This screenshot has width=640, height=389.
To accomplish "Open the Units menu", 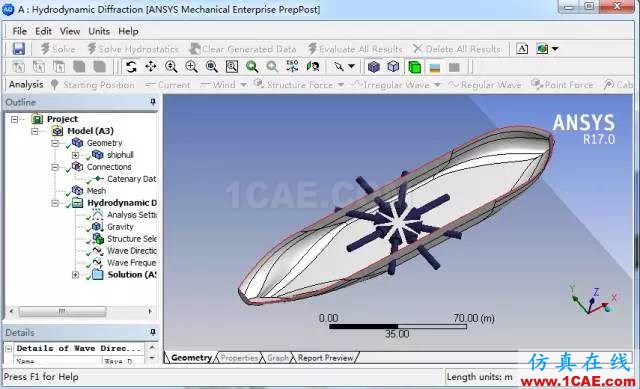I will [x=99, y=31].
